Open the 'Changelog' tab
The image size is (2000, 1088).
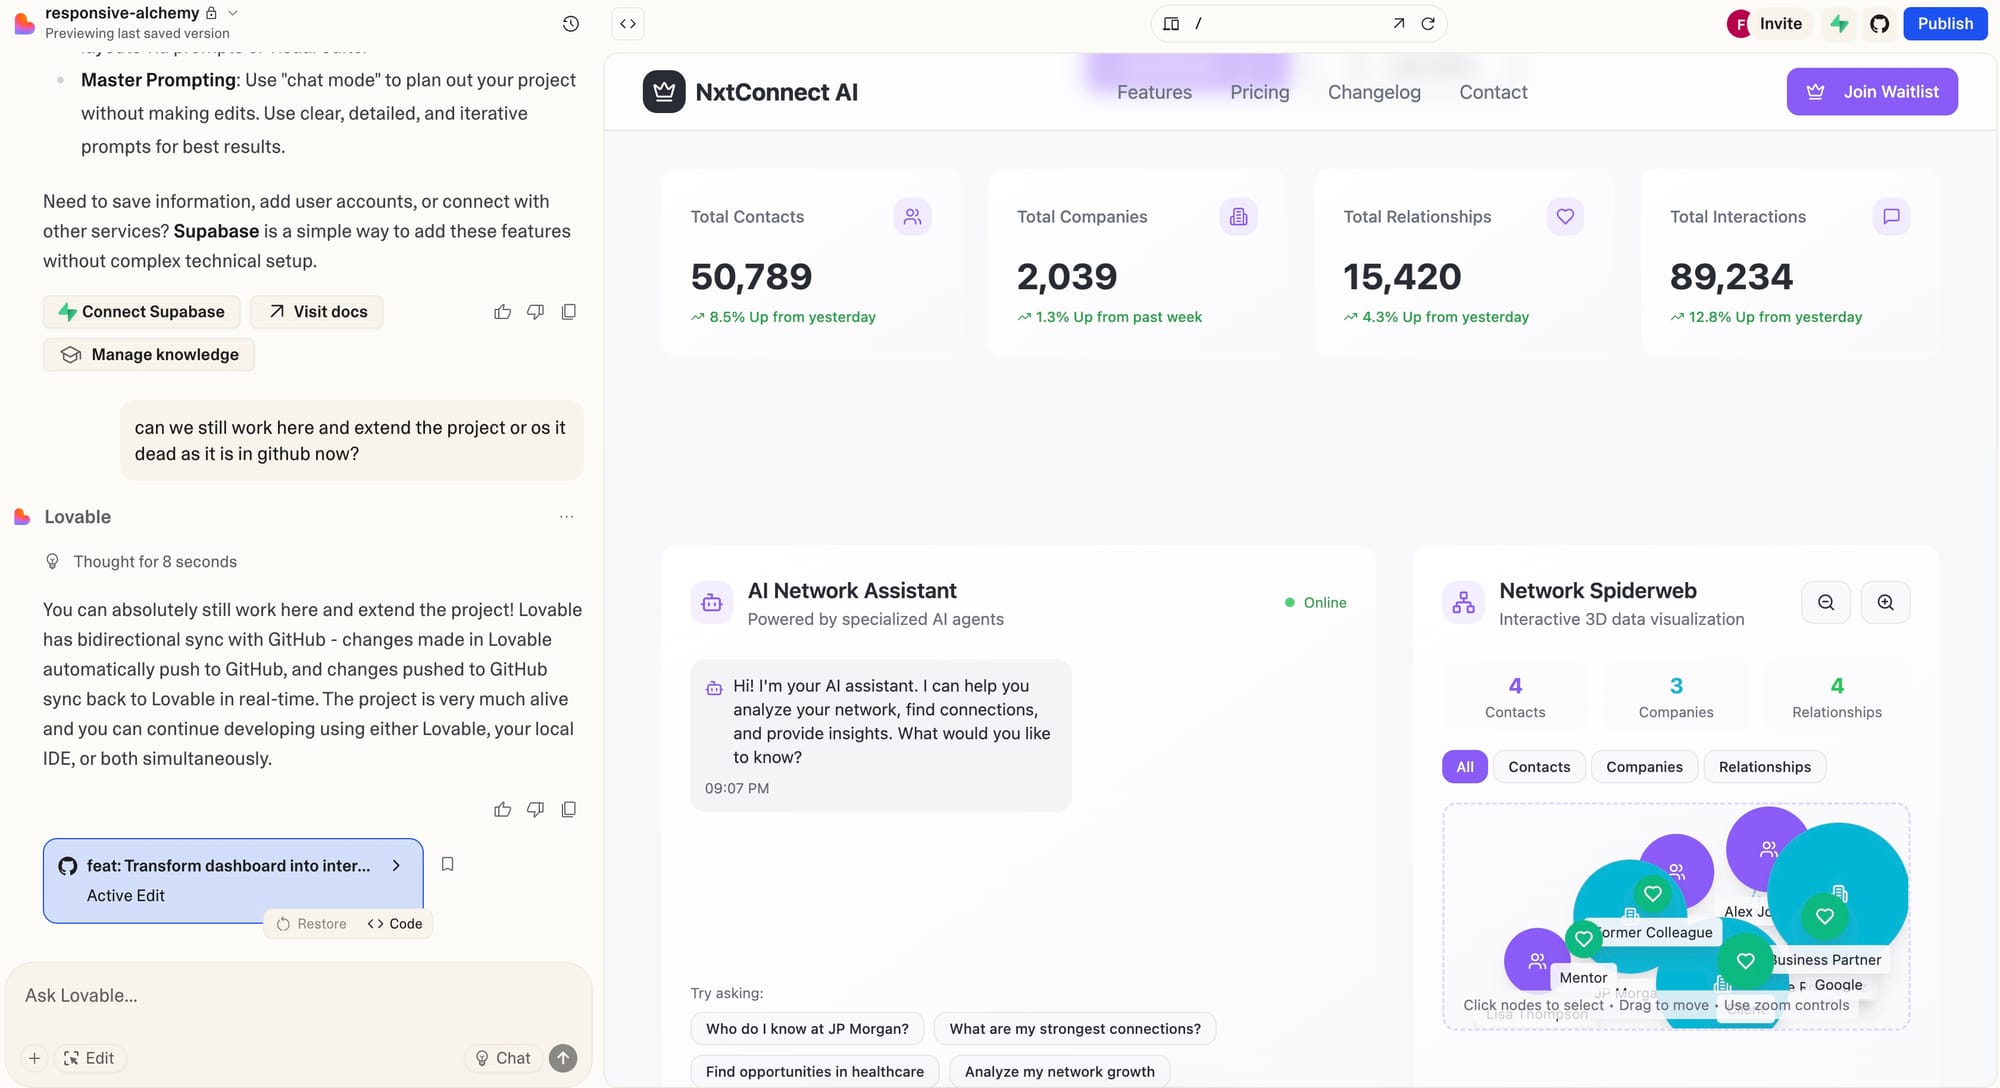pyautogui.click(x=1374, y=92)
